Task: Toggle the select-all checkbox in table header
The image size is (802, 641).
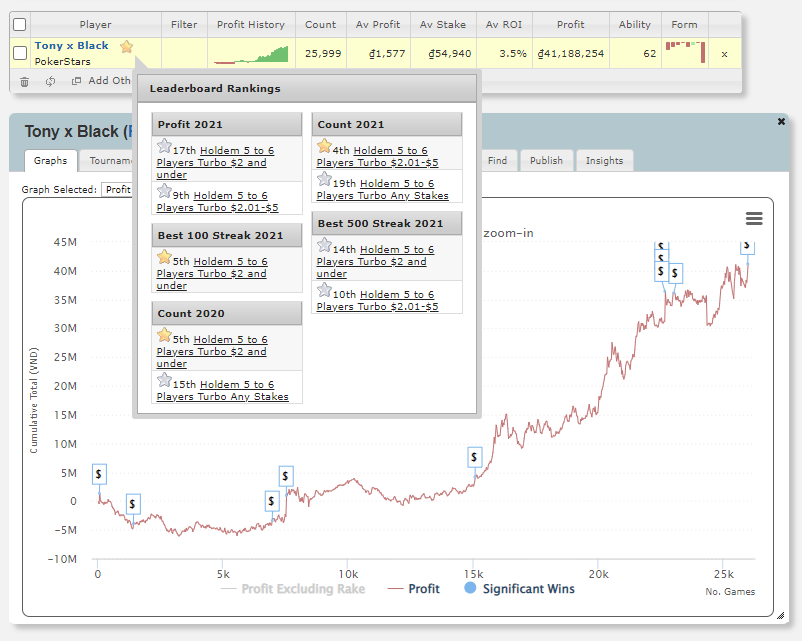Action: [20, 25]
